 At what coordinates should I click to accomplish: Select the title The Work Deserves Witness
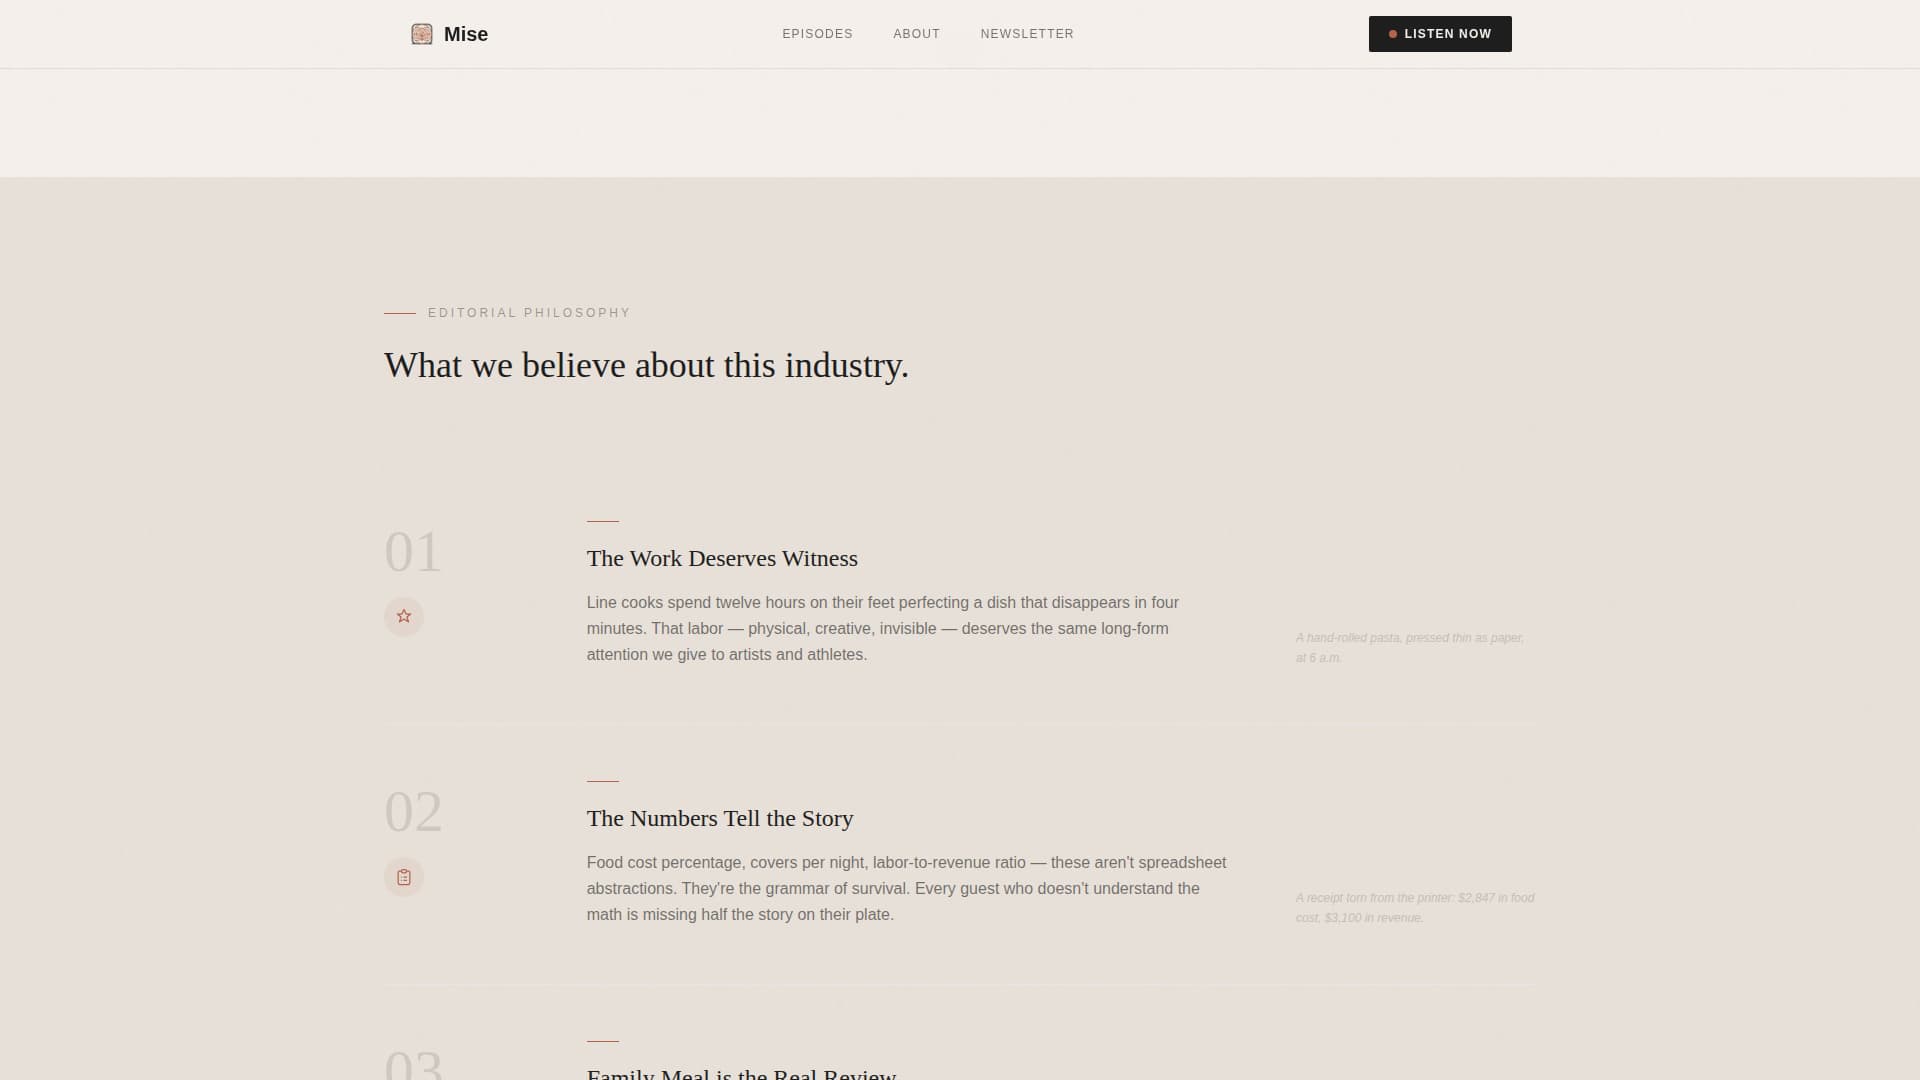tap(722, 558)
